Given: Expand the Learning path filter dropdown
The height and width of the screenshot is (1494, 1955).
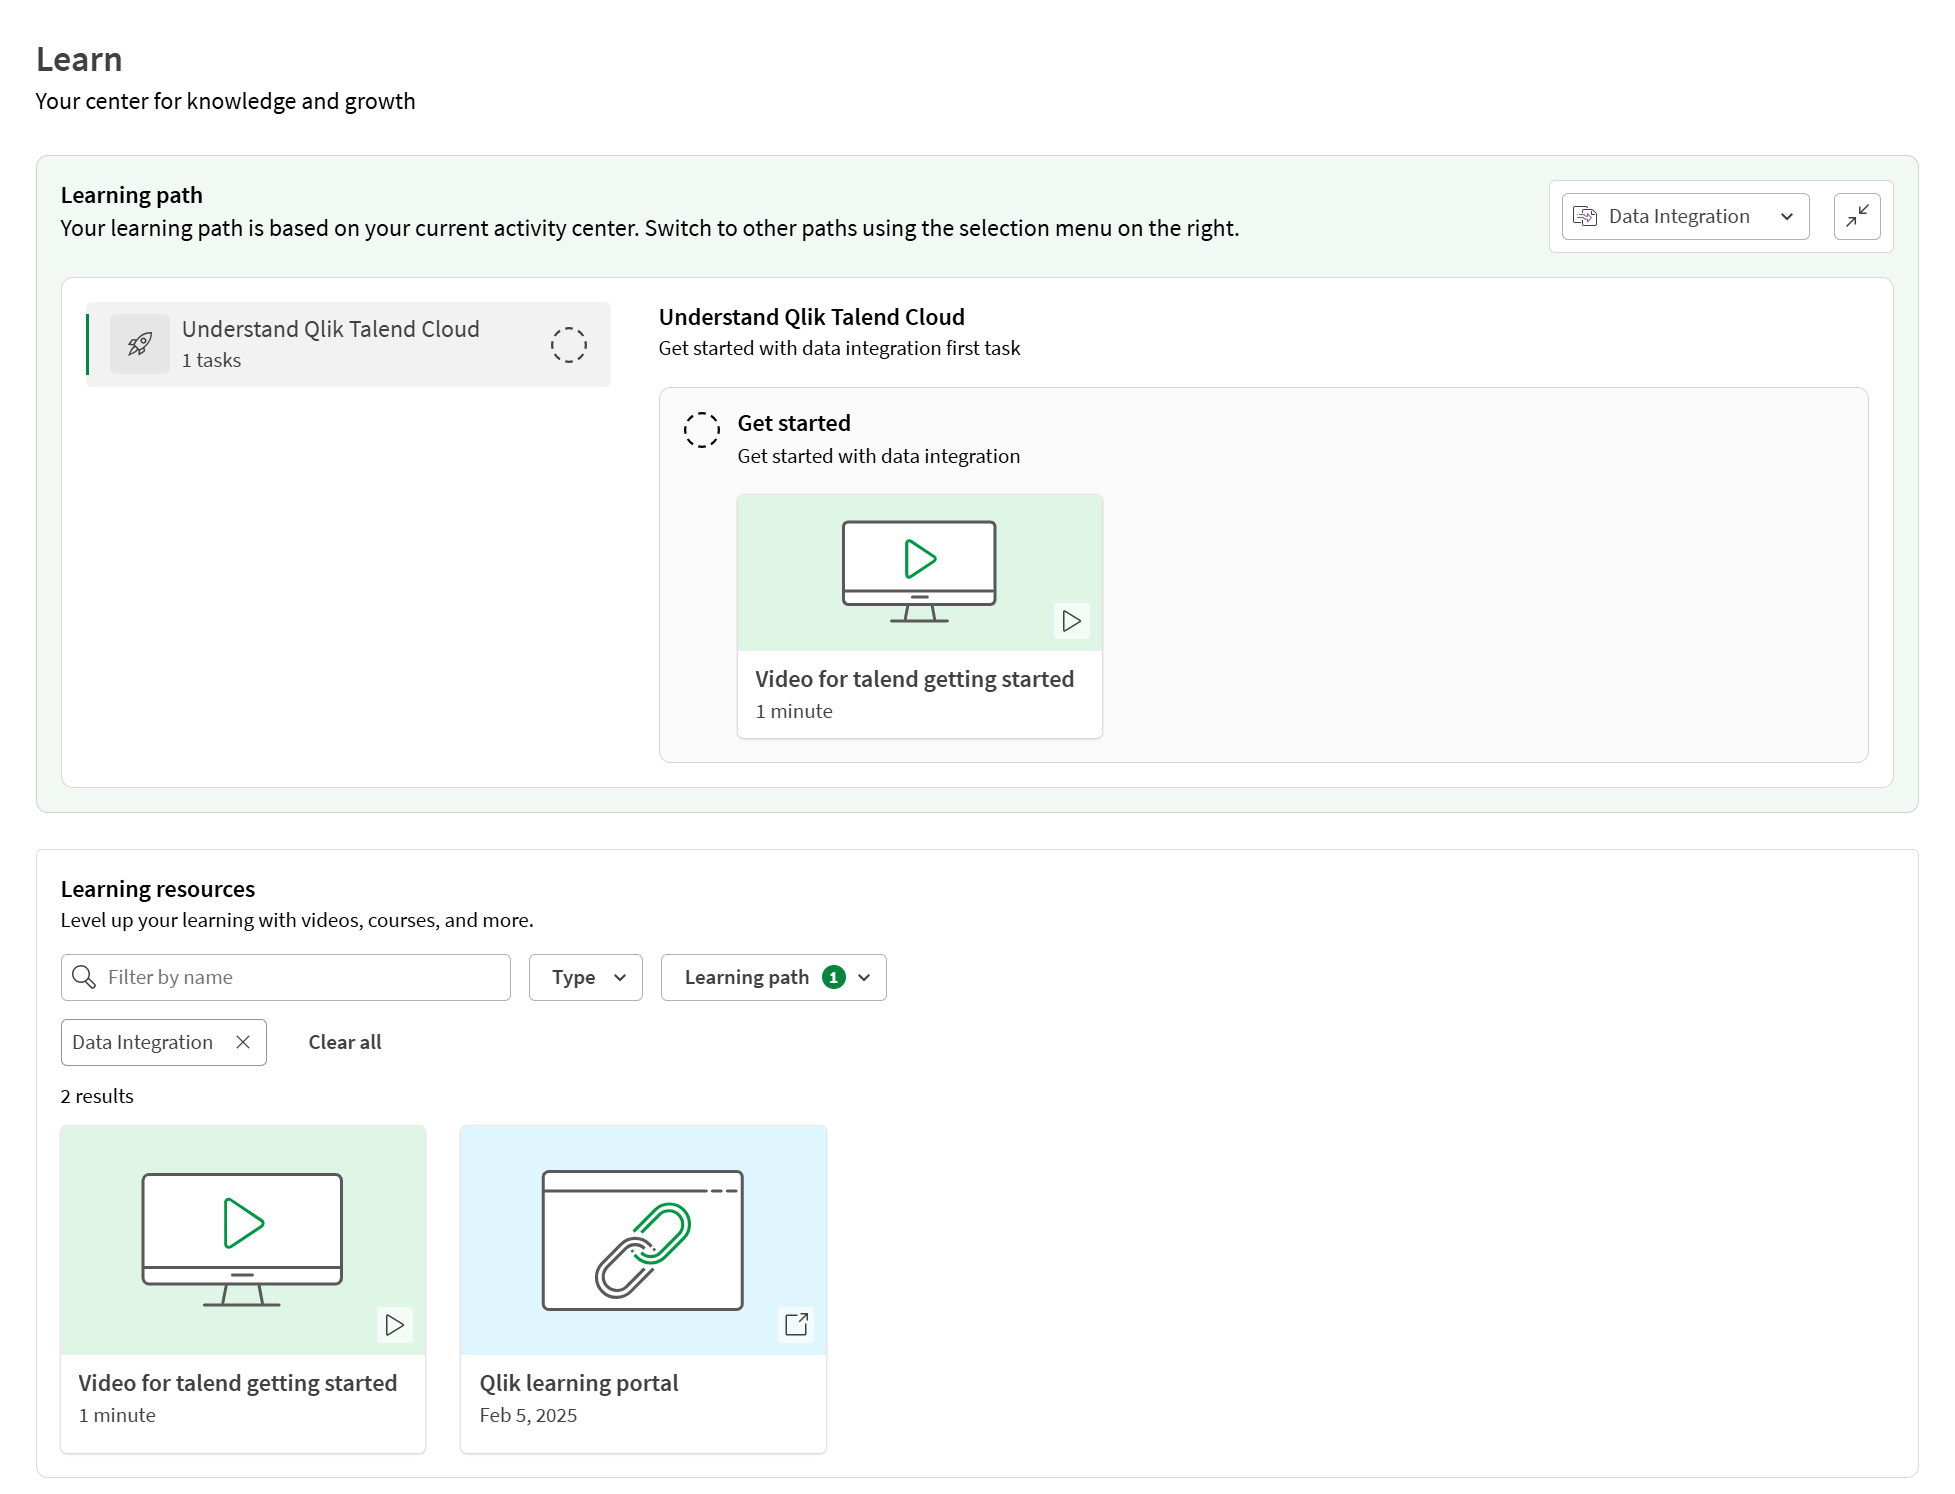Looking at the screenshot, I should pyautogui.click(x=773, y=977).
